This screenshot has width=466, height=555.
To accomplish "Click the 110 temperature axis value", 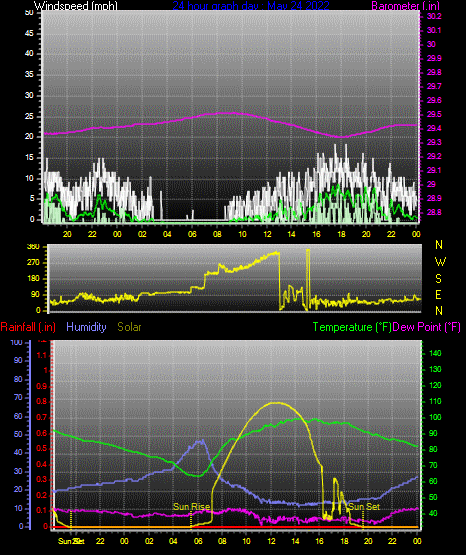I will pos(435,401).
